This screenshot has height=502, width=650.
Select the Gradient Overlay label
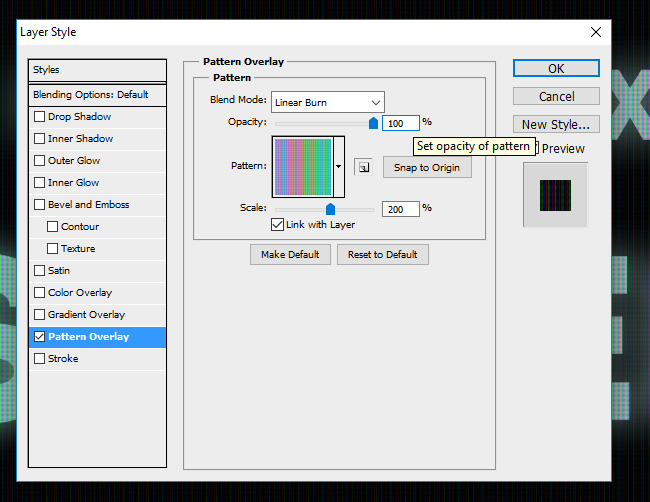coord(86,315)
